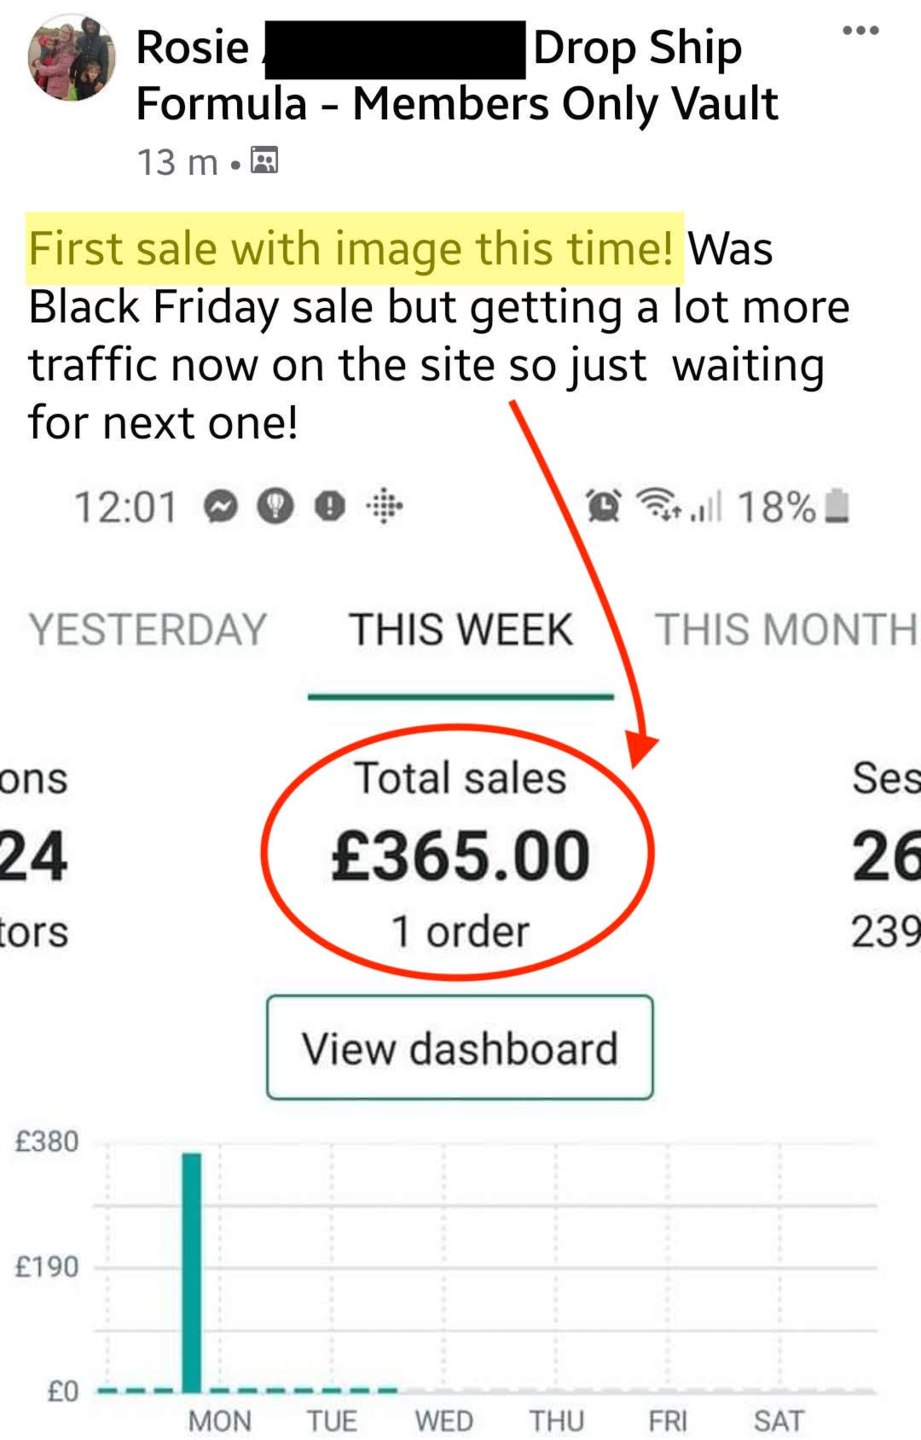Click the group audience icon beside 13 m

point(264,160)
